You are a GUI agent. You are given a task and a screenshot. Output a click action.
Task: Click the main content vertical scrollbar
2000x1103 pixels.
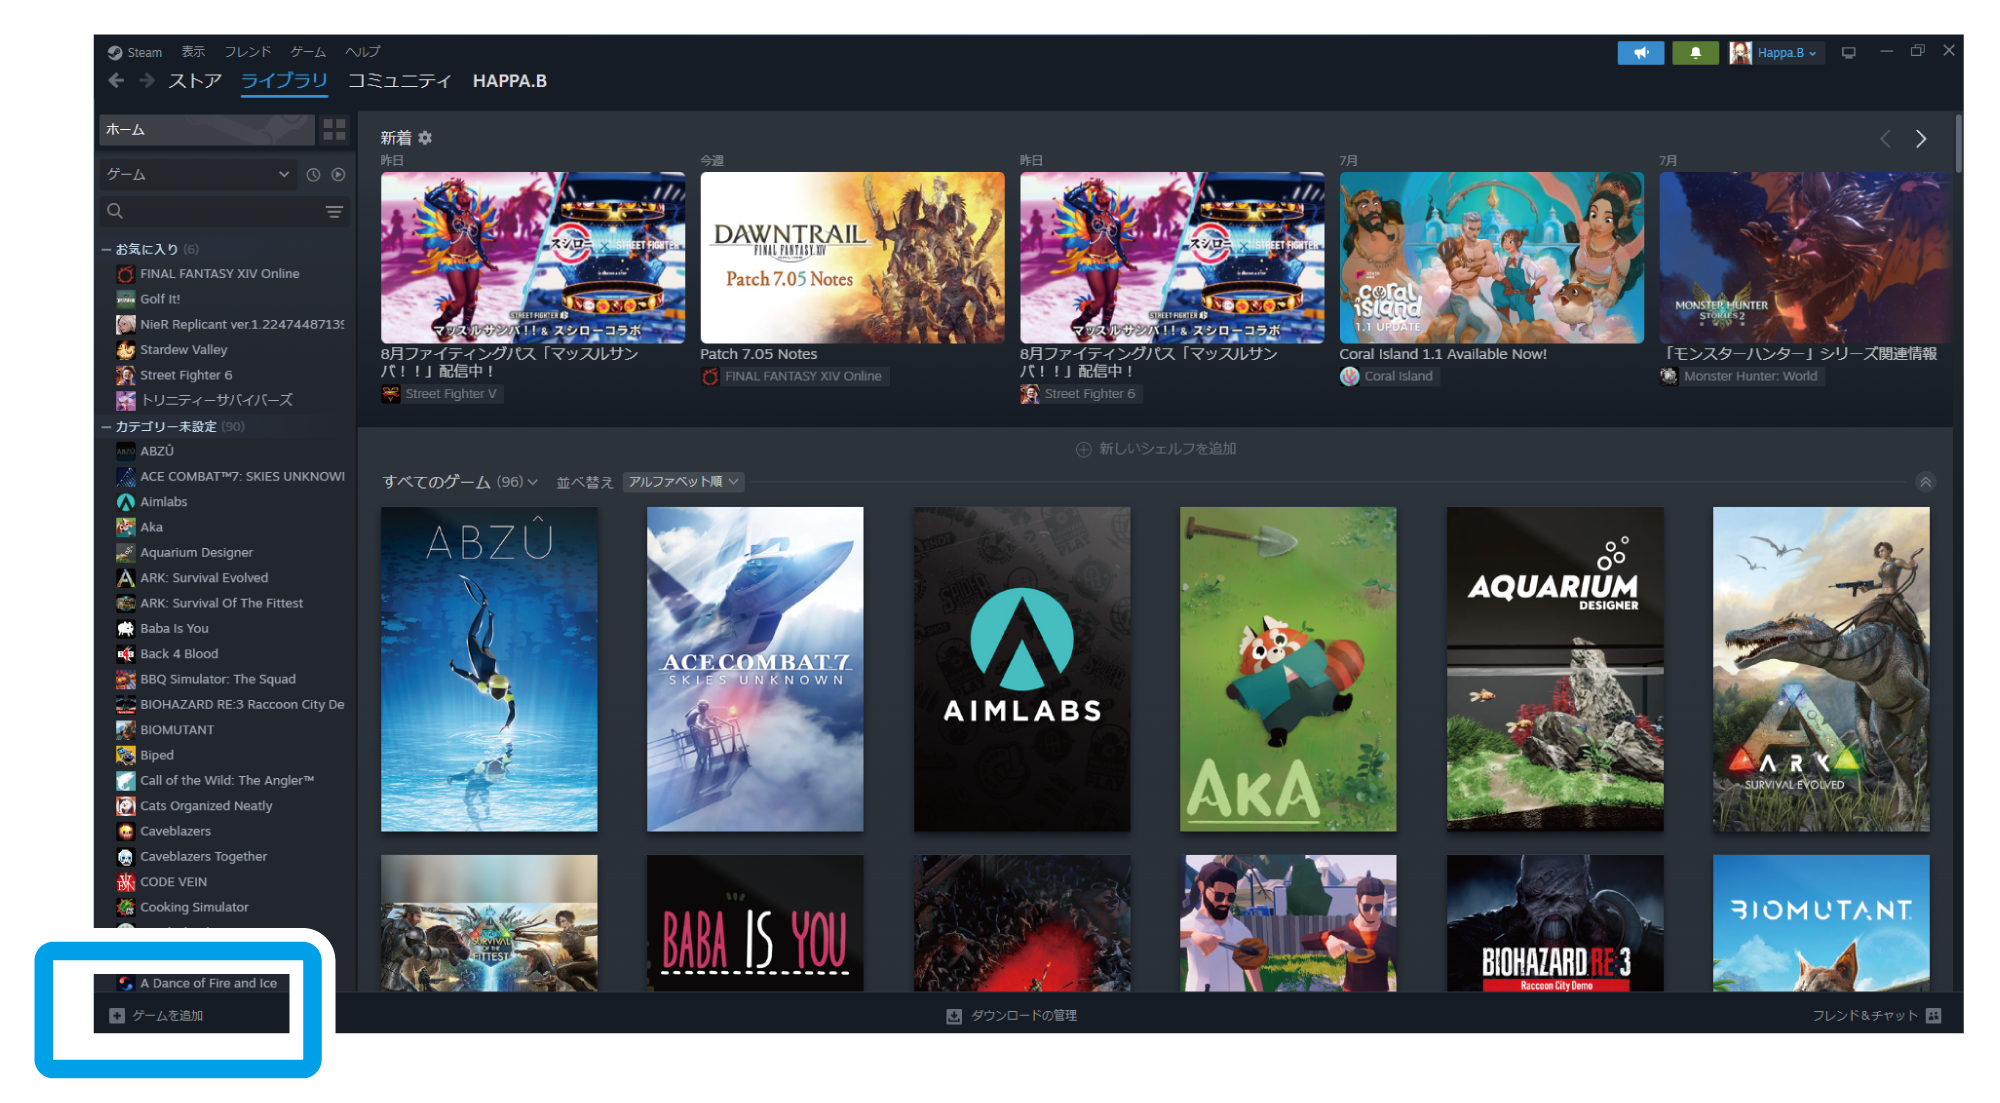[x=1957, y=145]
